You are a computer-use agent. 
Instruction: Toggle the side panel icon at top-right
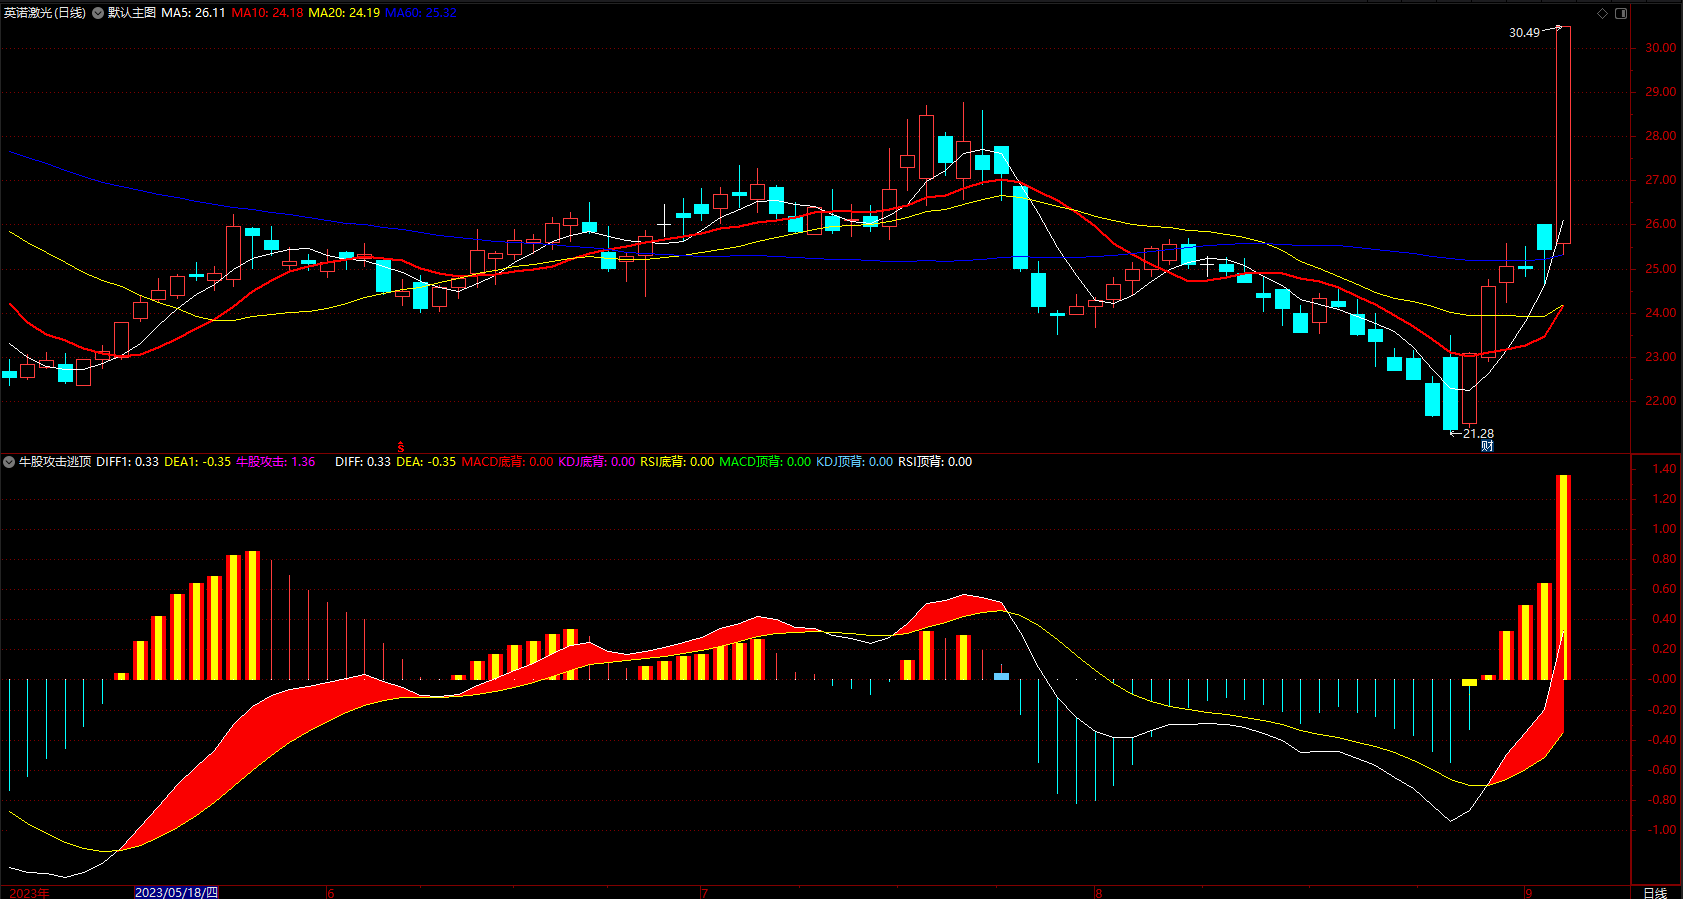1621,13
